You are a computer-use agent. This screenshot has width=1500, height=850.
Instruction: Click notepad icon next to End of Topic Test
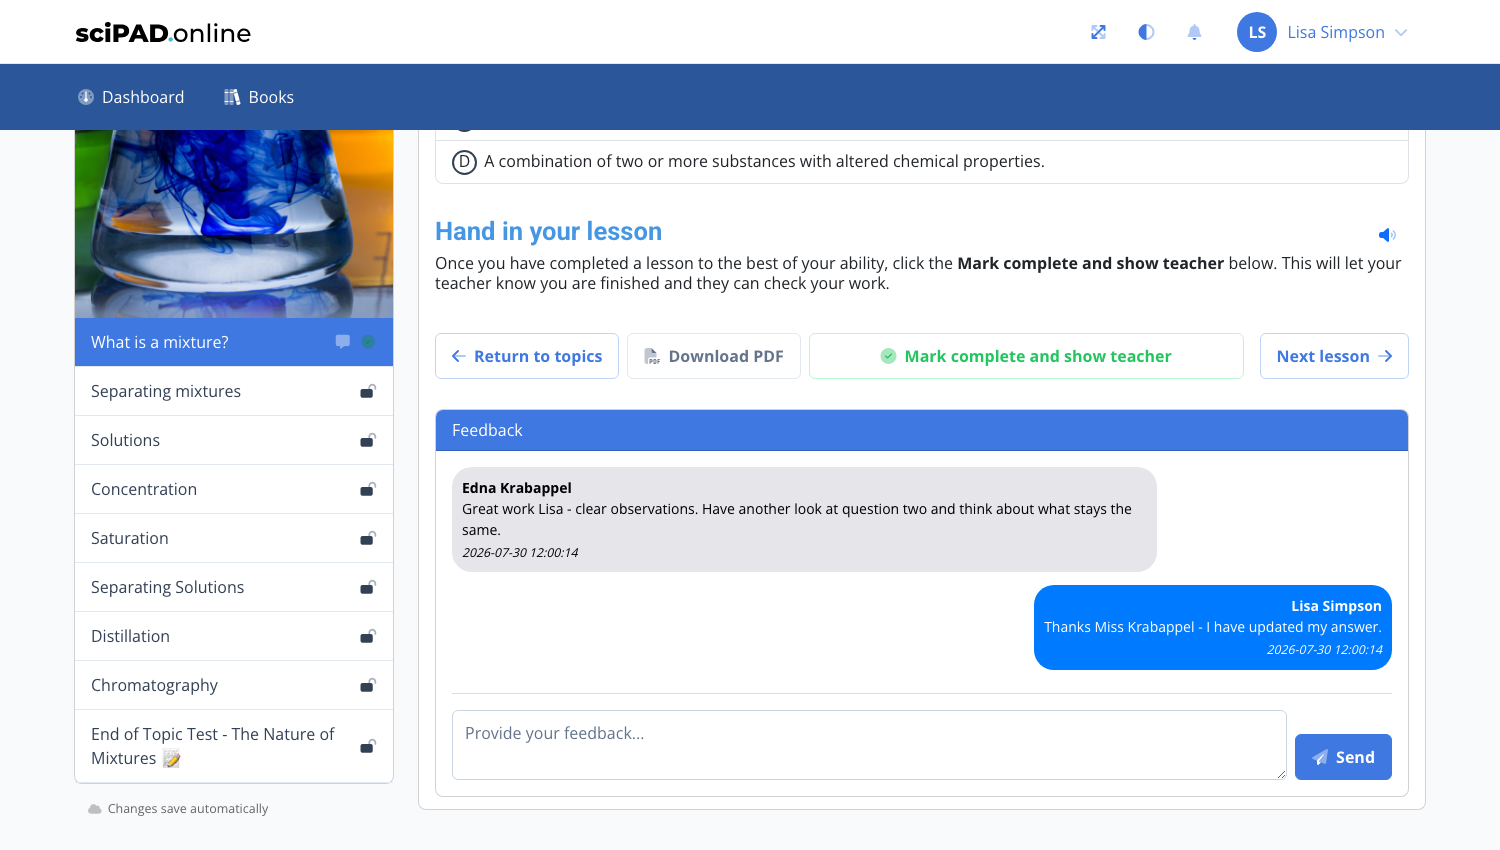point(172,759)
